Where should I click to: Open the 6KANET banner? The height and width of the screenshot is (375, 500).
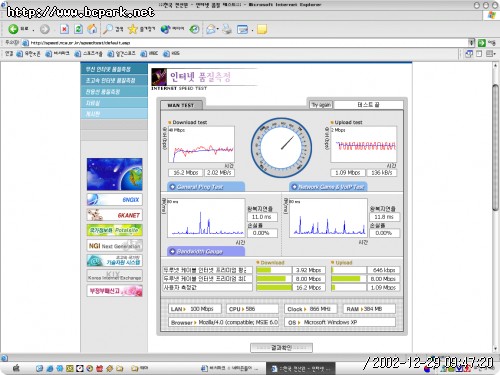click(x=114, y=215)
